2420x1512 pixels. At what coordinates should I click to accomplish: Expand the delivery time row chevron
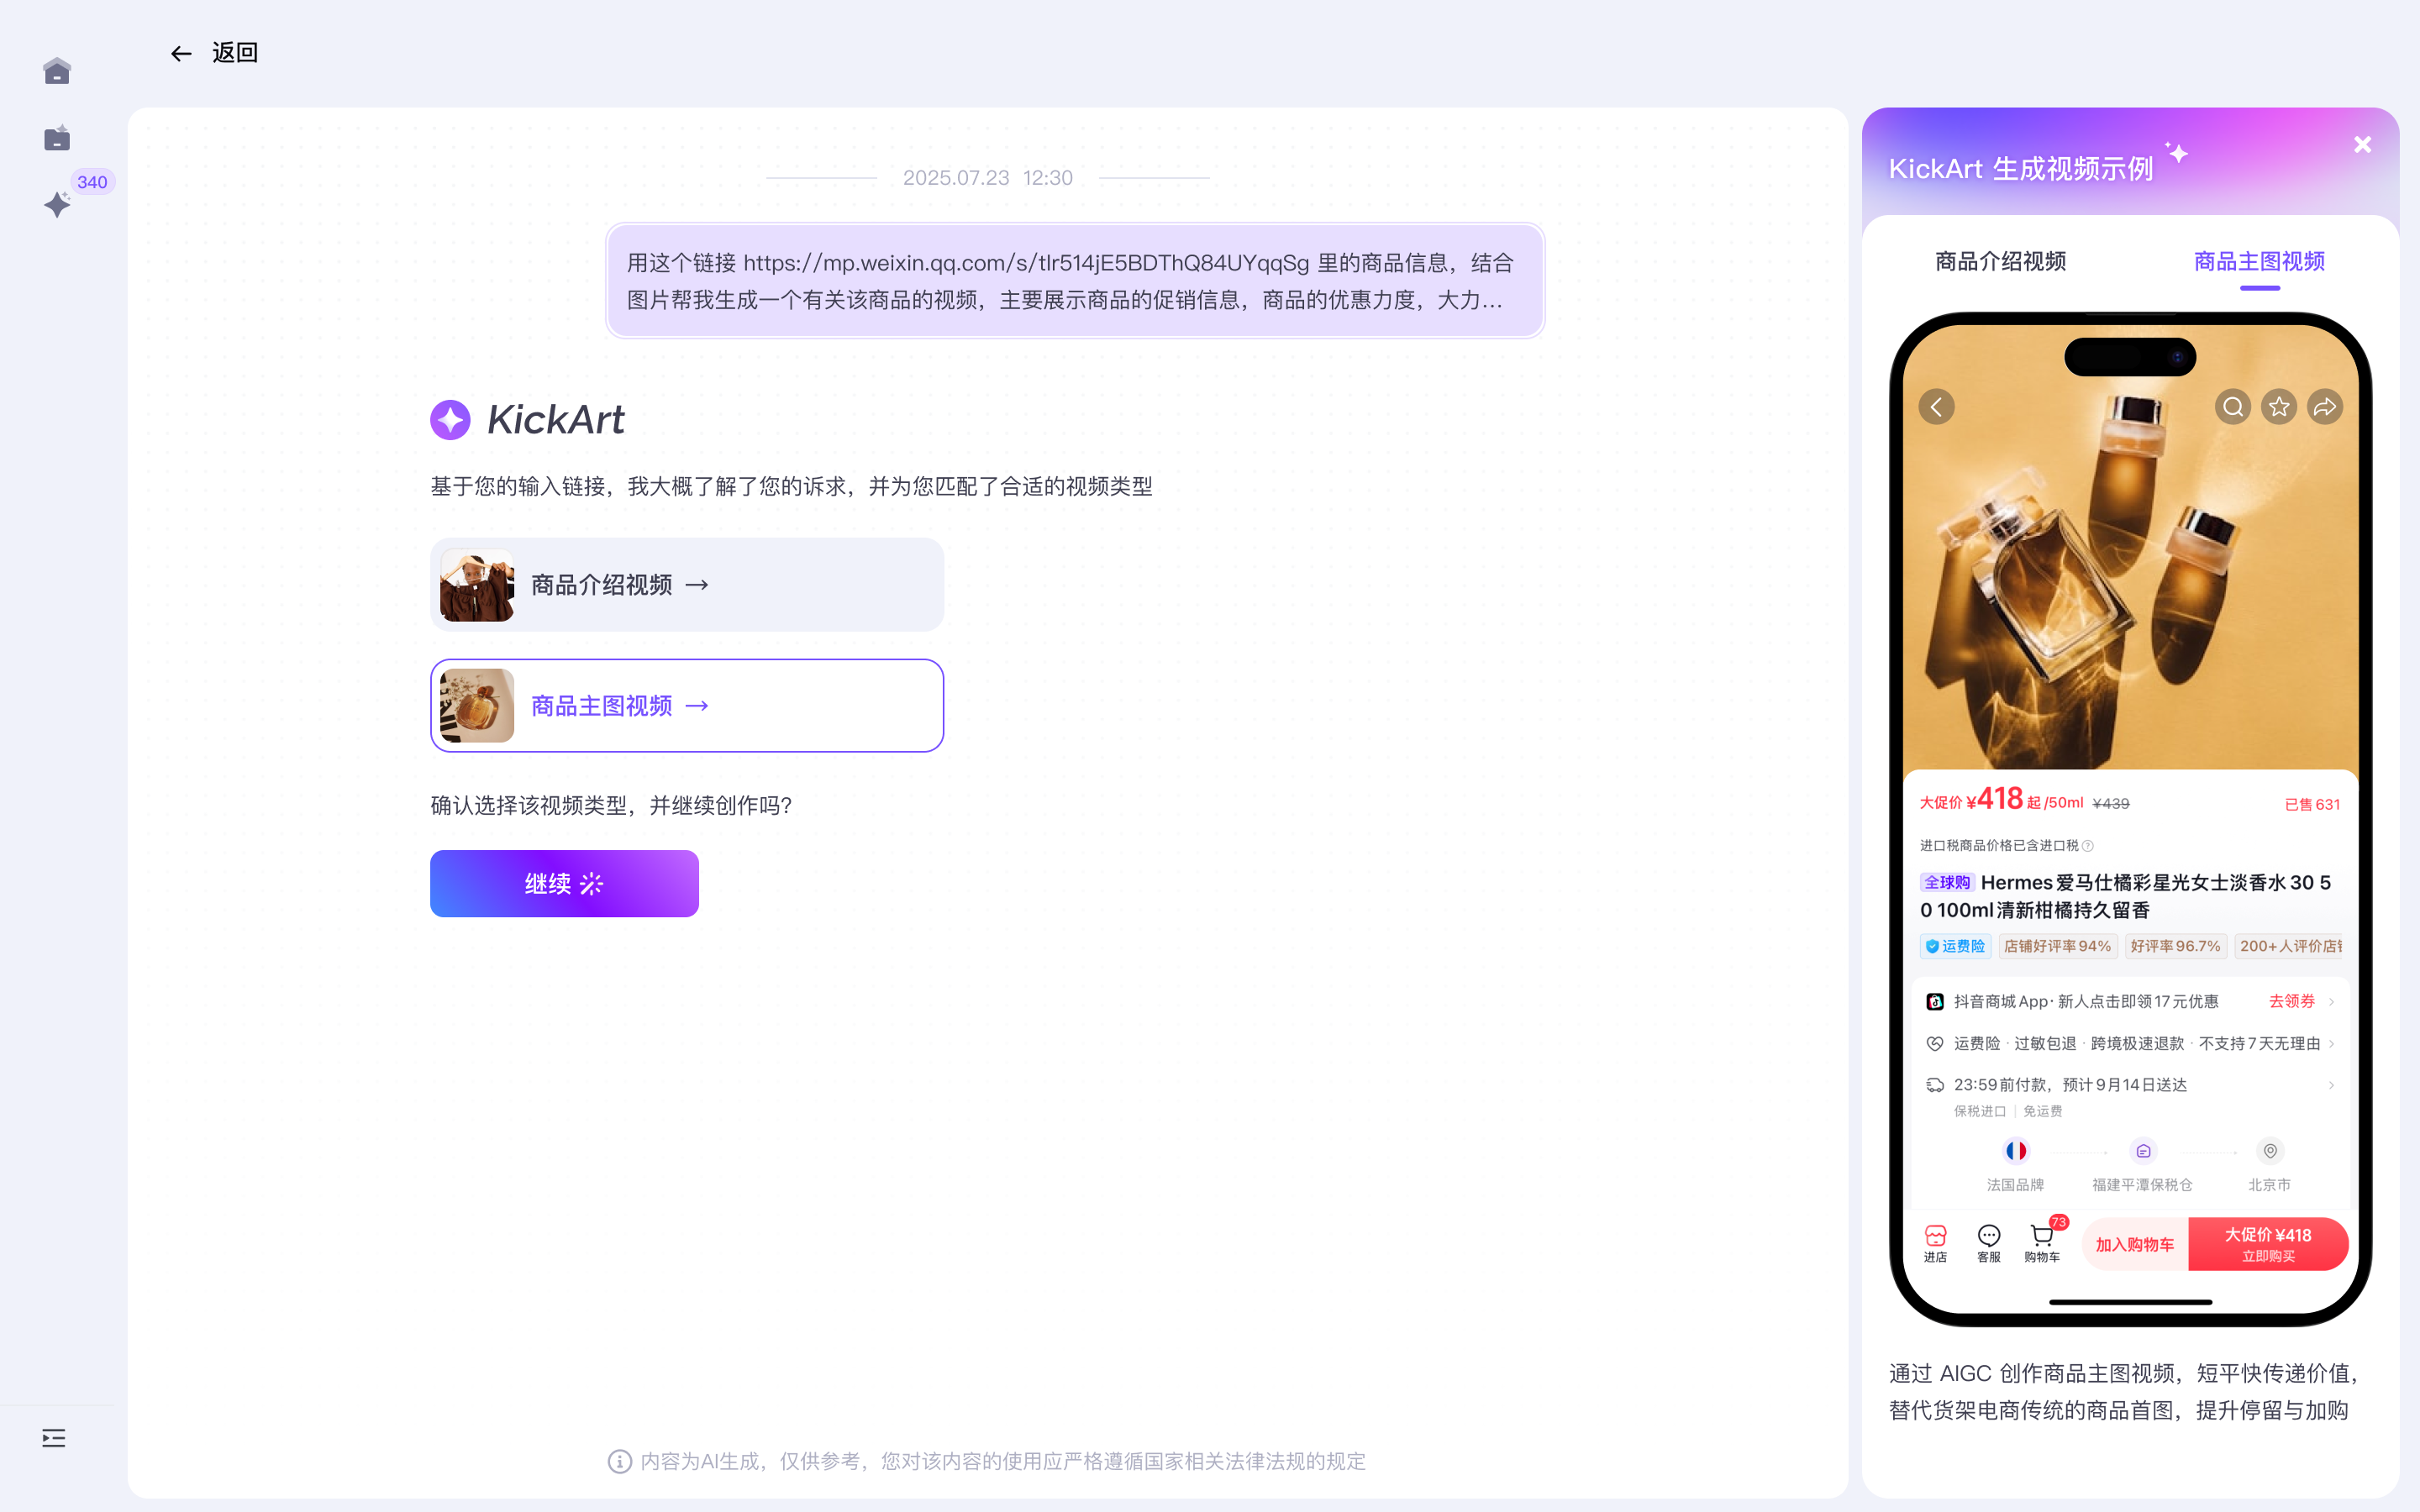tap(2331, 1085)
